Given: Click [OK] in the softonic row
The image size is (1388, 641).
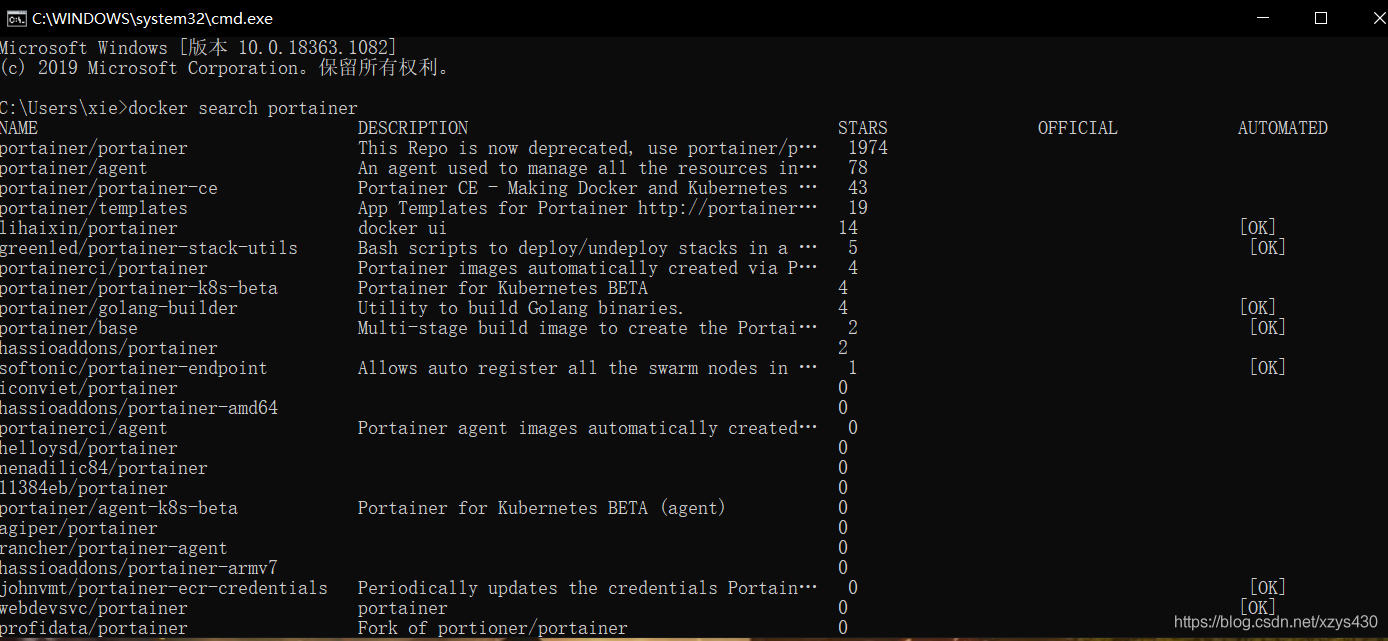Looking at the screenshot, I should tap(1268, 368).
